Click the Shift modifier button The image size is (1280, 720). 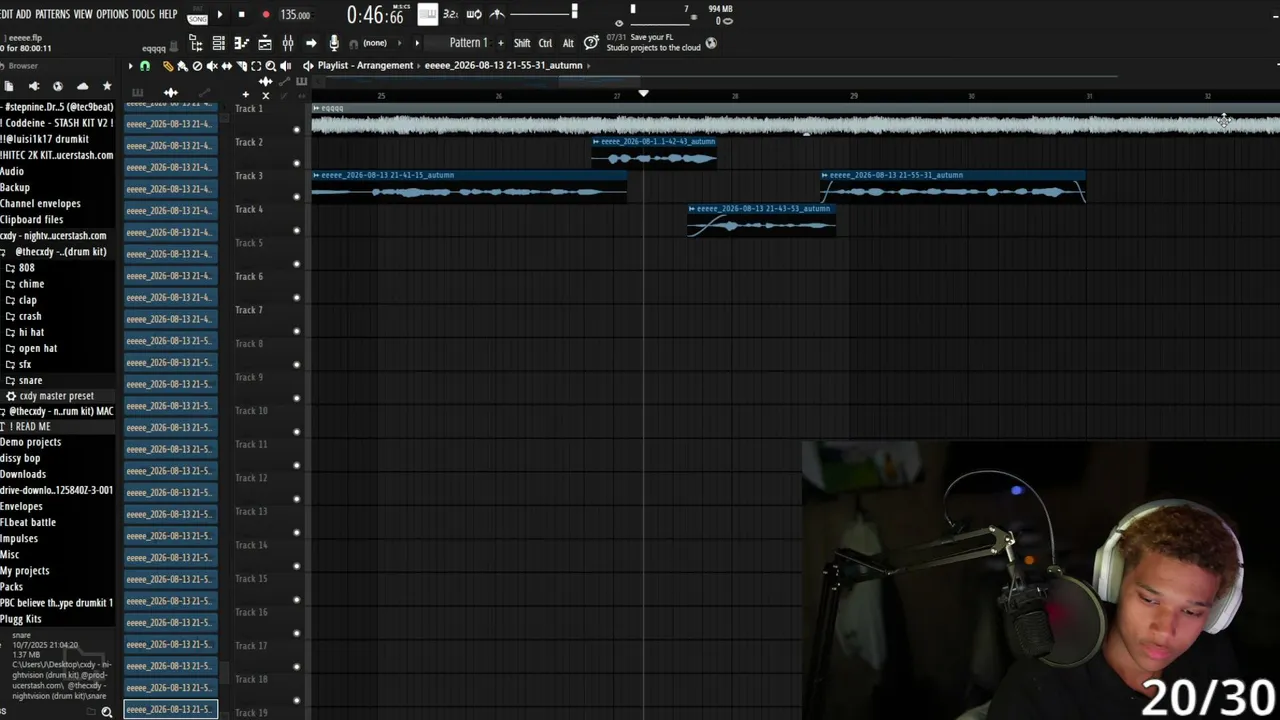click(x=522, y=43)
